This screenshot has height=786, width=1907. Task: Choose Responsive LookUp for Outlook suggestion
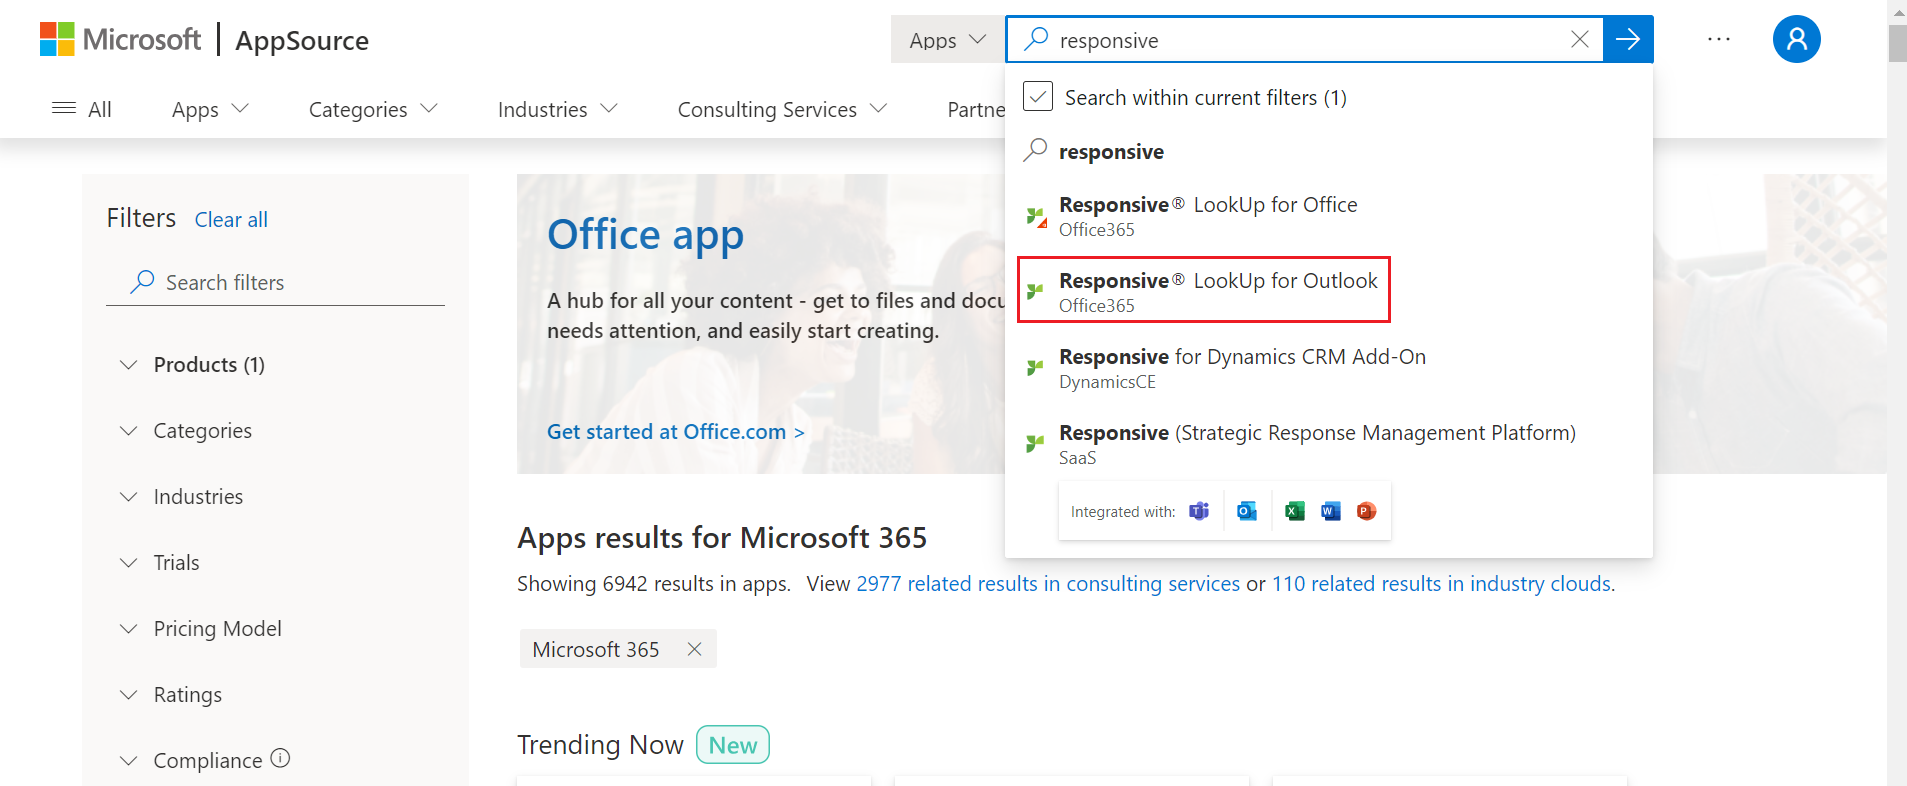tap(1204, 290)
